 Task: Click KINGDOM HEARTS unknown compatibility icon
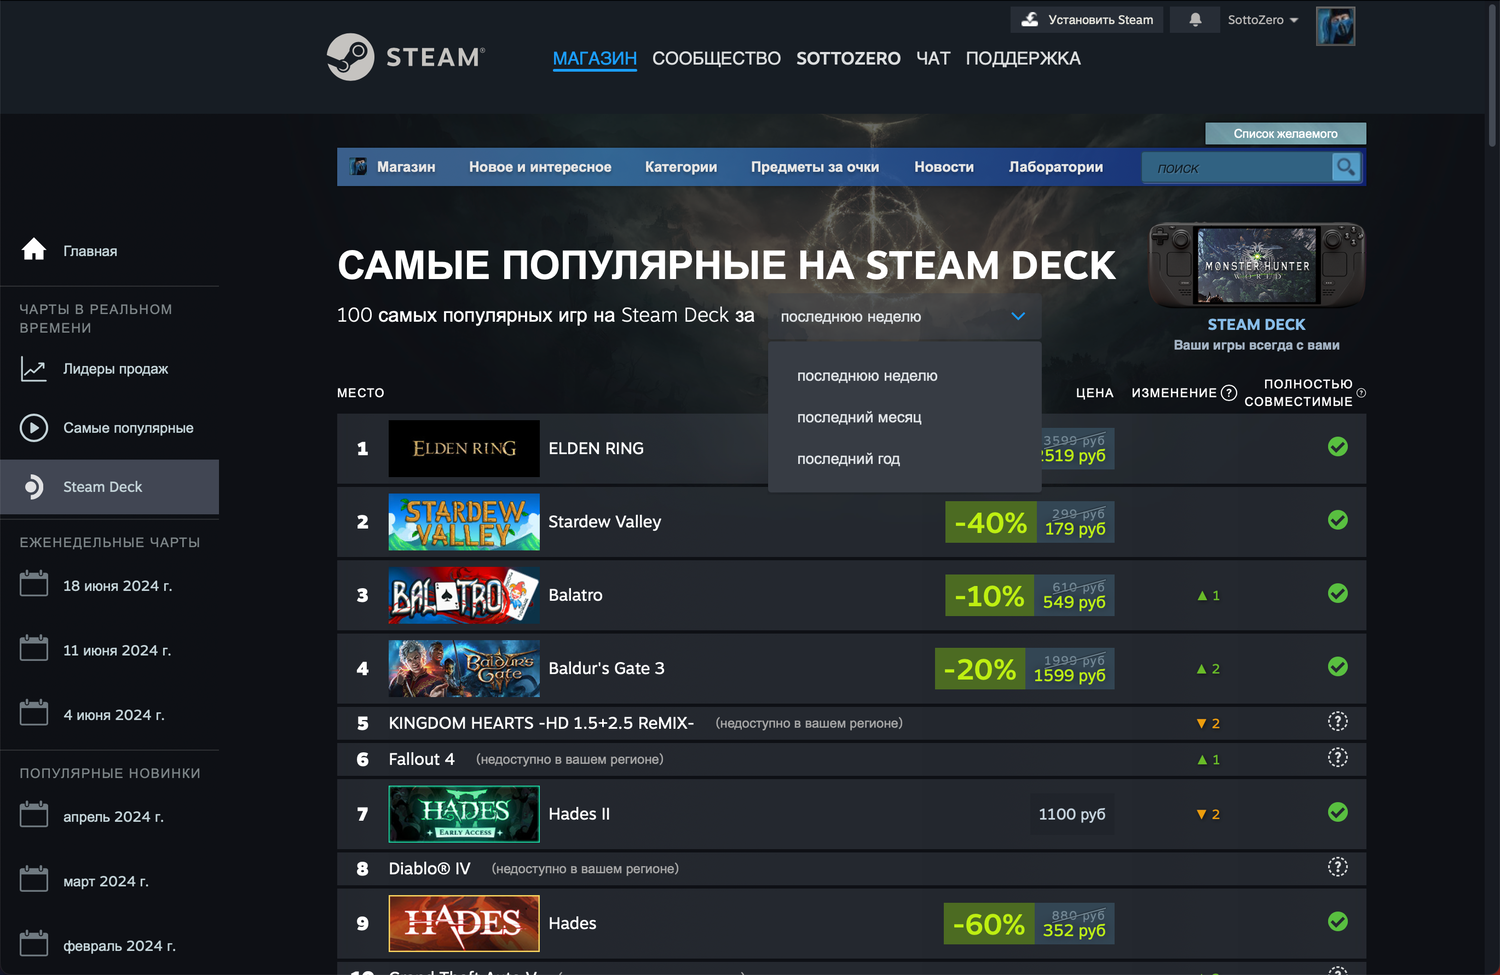coord(1338,722)
